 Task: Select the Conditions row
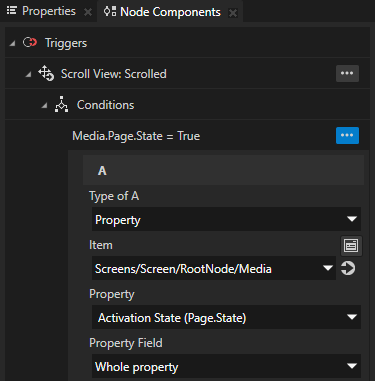[x=187, y=105]
